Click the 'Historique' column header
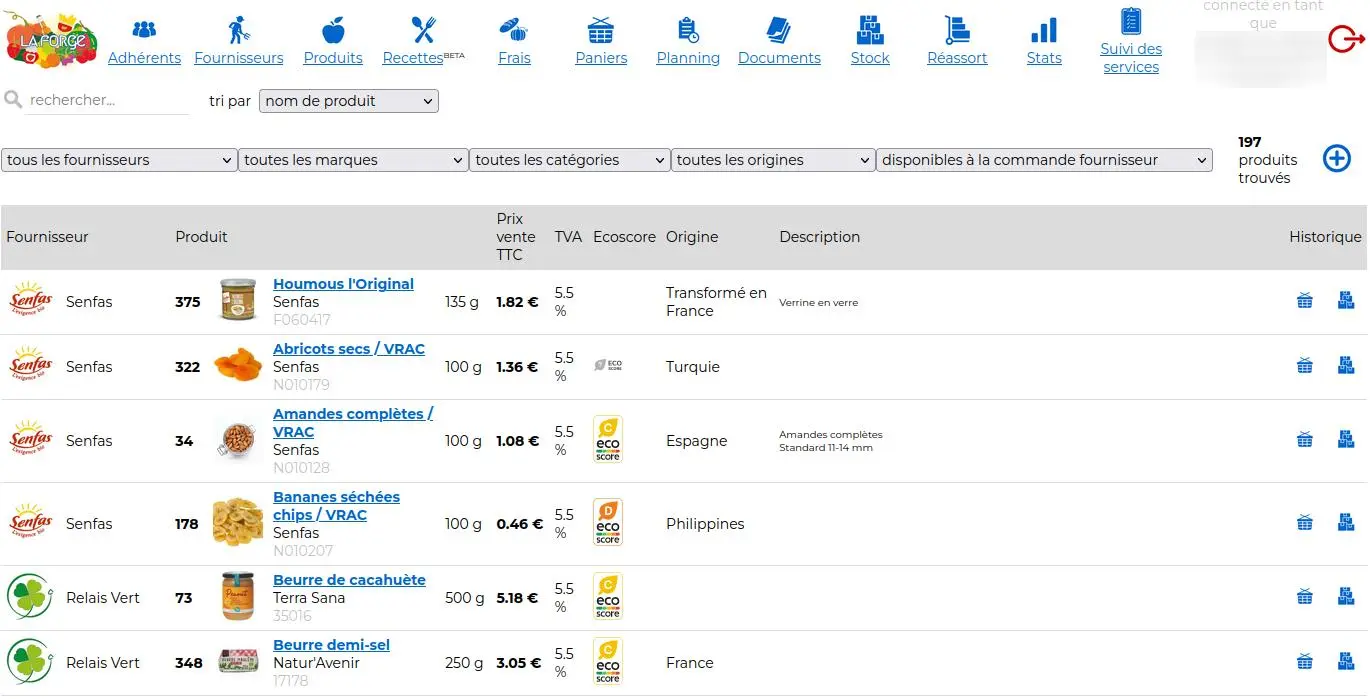This screenshot has height=699, width=1370. coord(1325,237)
